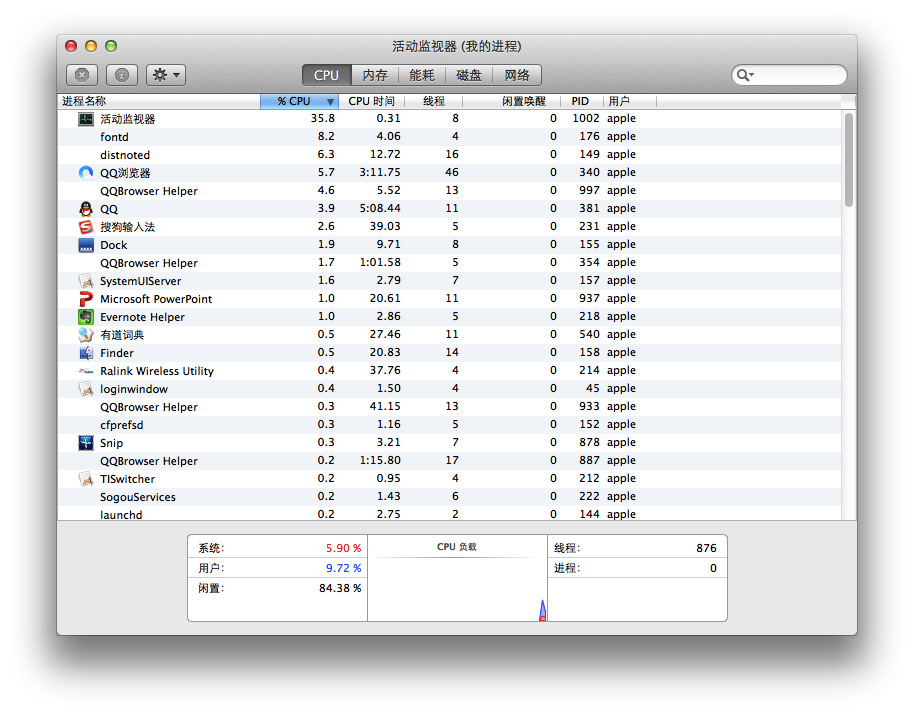Viewport: 914px width, 714px height.
Task: Click the Ralink Wireless Utility icon
Action: (x=86, y=371)
